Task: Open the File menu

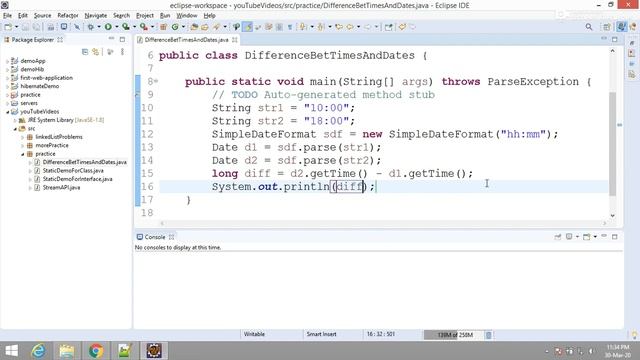Action: [7, 16]
